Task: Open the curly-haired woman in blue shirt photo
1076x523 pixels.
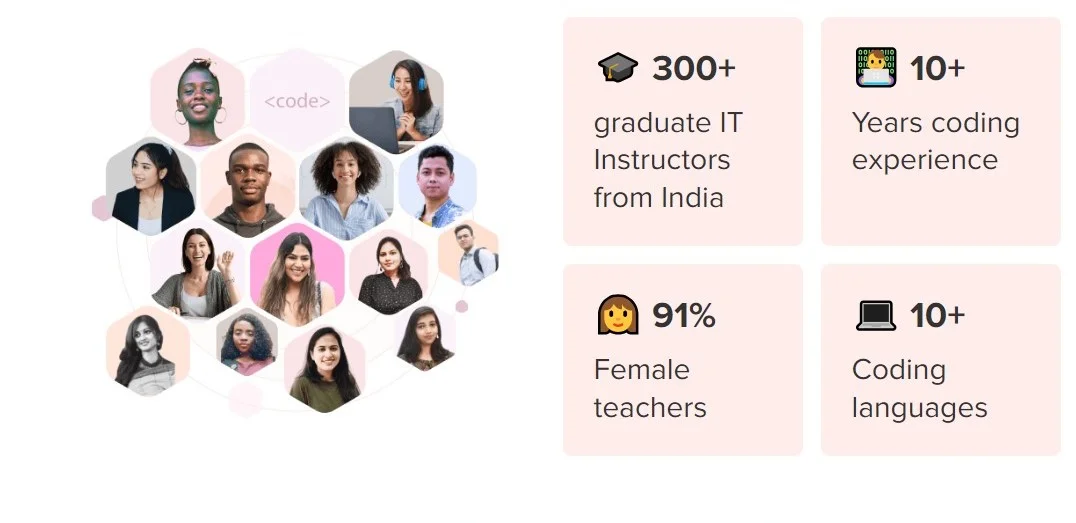Action: click(346, 188)
